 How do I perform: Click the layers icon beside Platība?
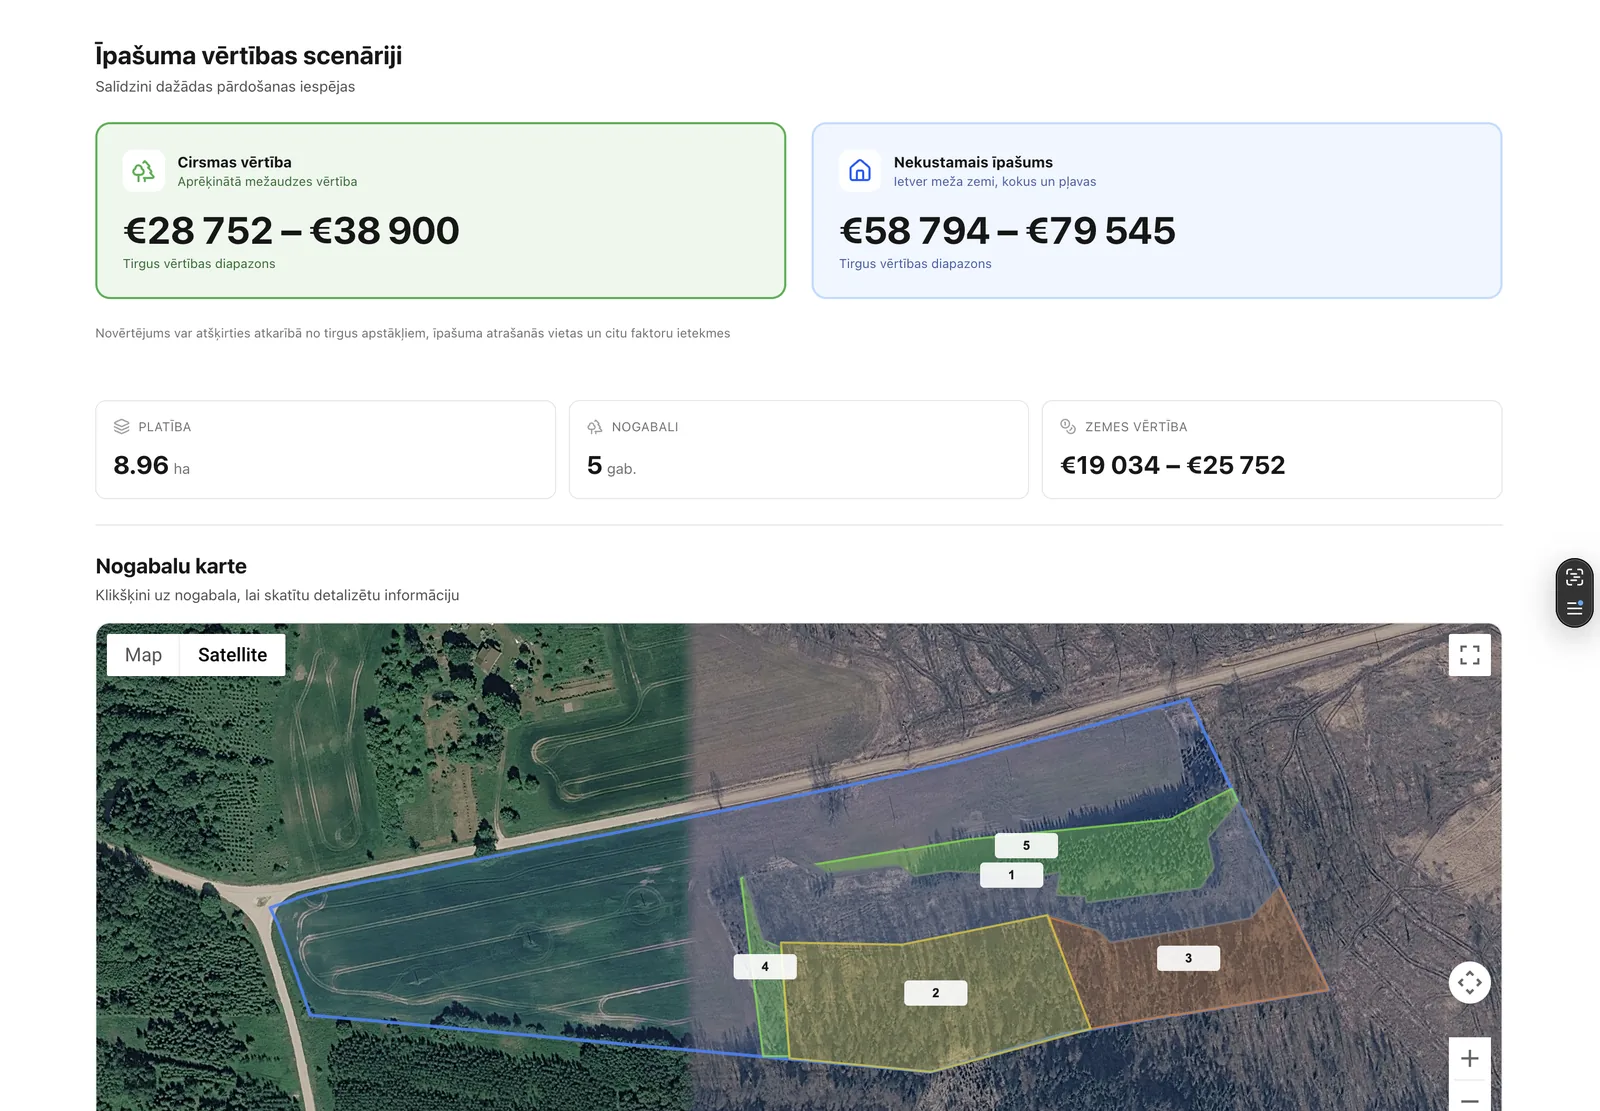[122, 427]
